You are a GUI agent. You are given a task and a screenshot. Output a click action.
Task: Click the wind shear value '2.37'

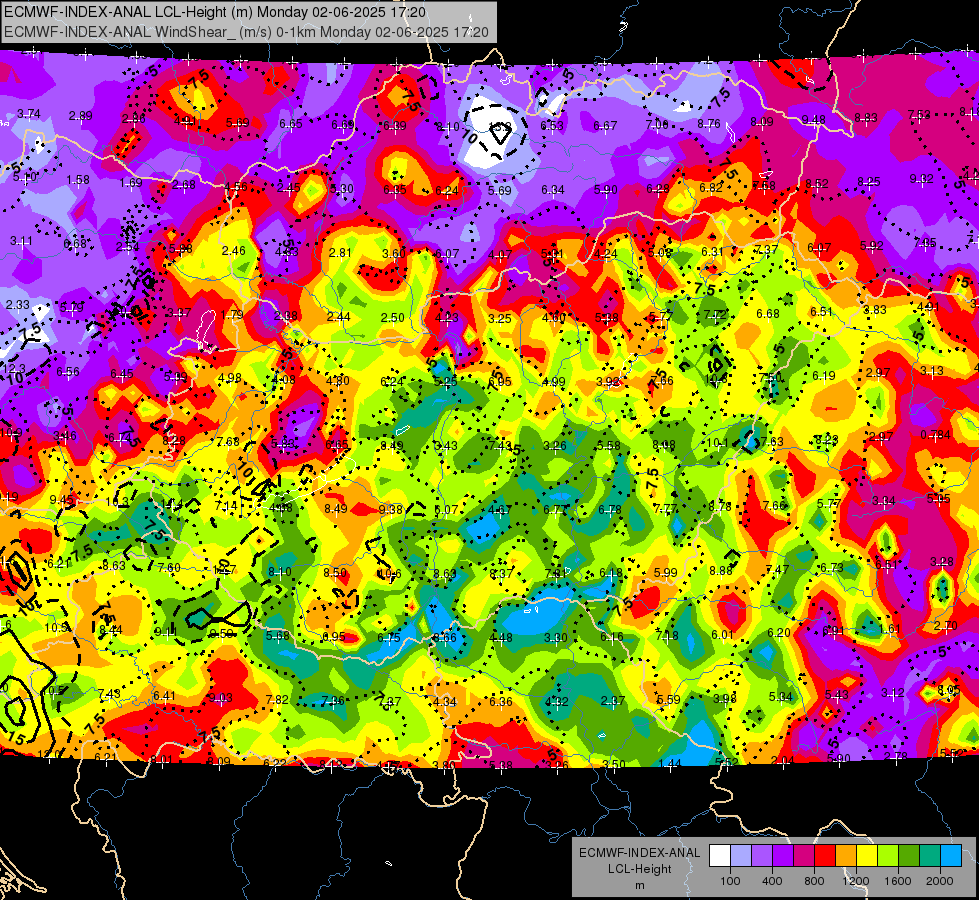pos(612,701)
